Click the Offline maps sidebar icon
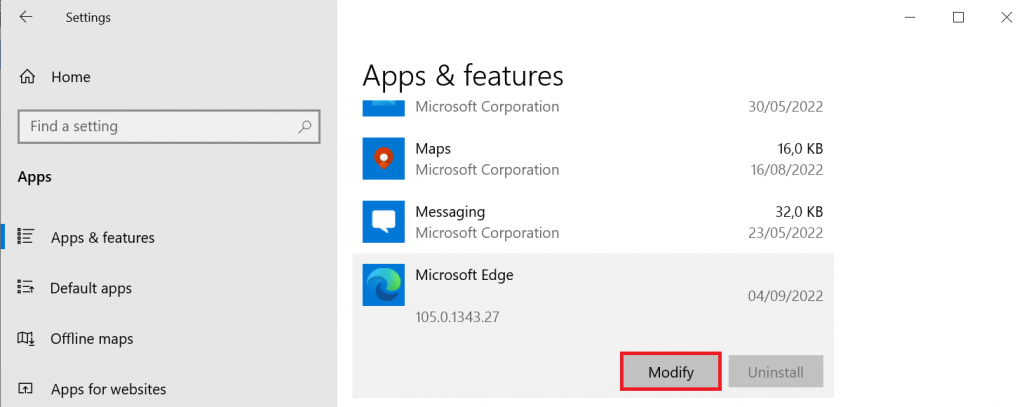 (27, 339)
